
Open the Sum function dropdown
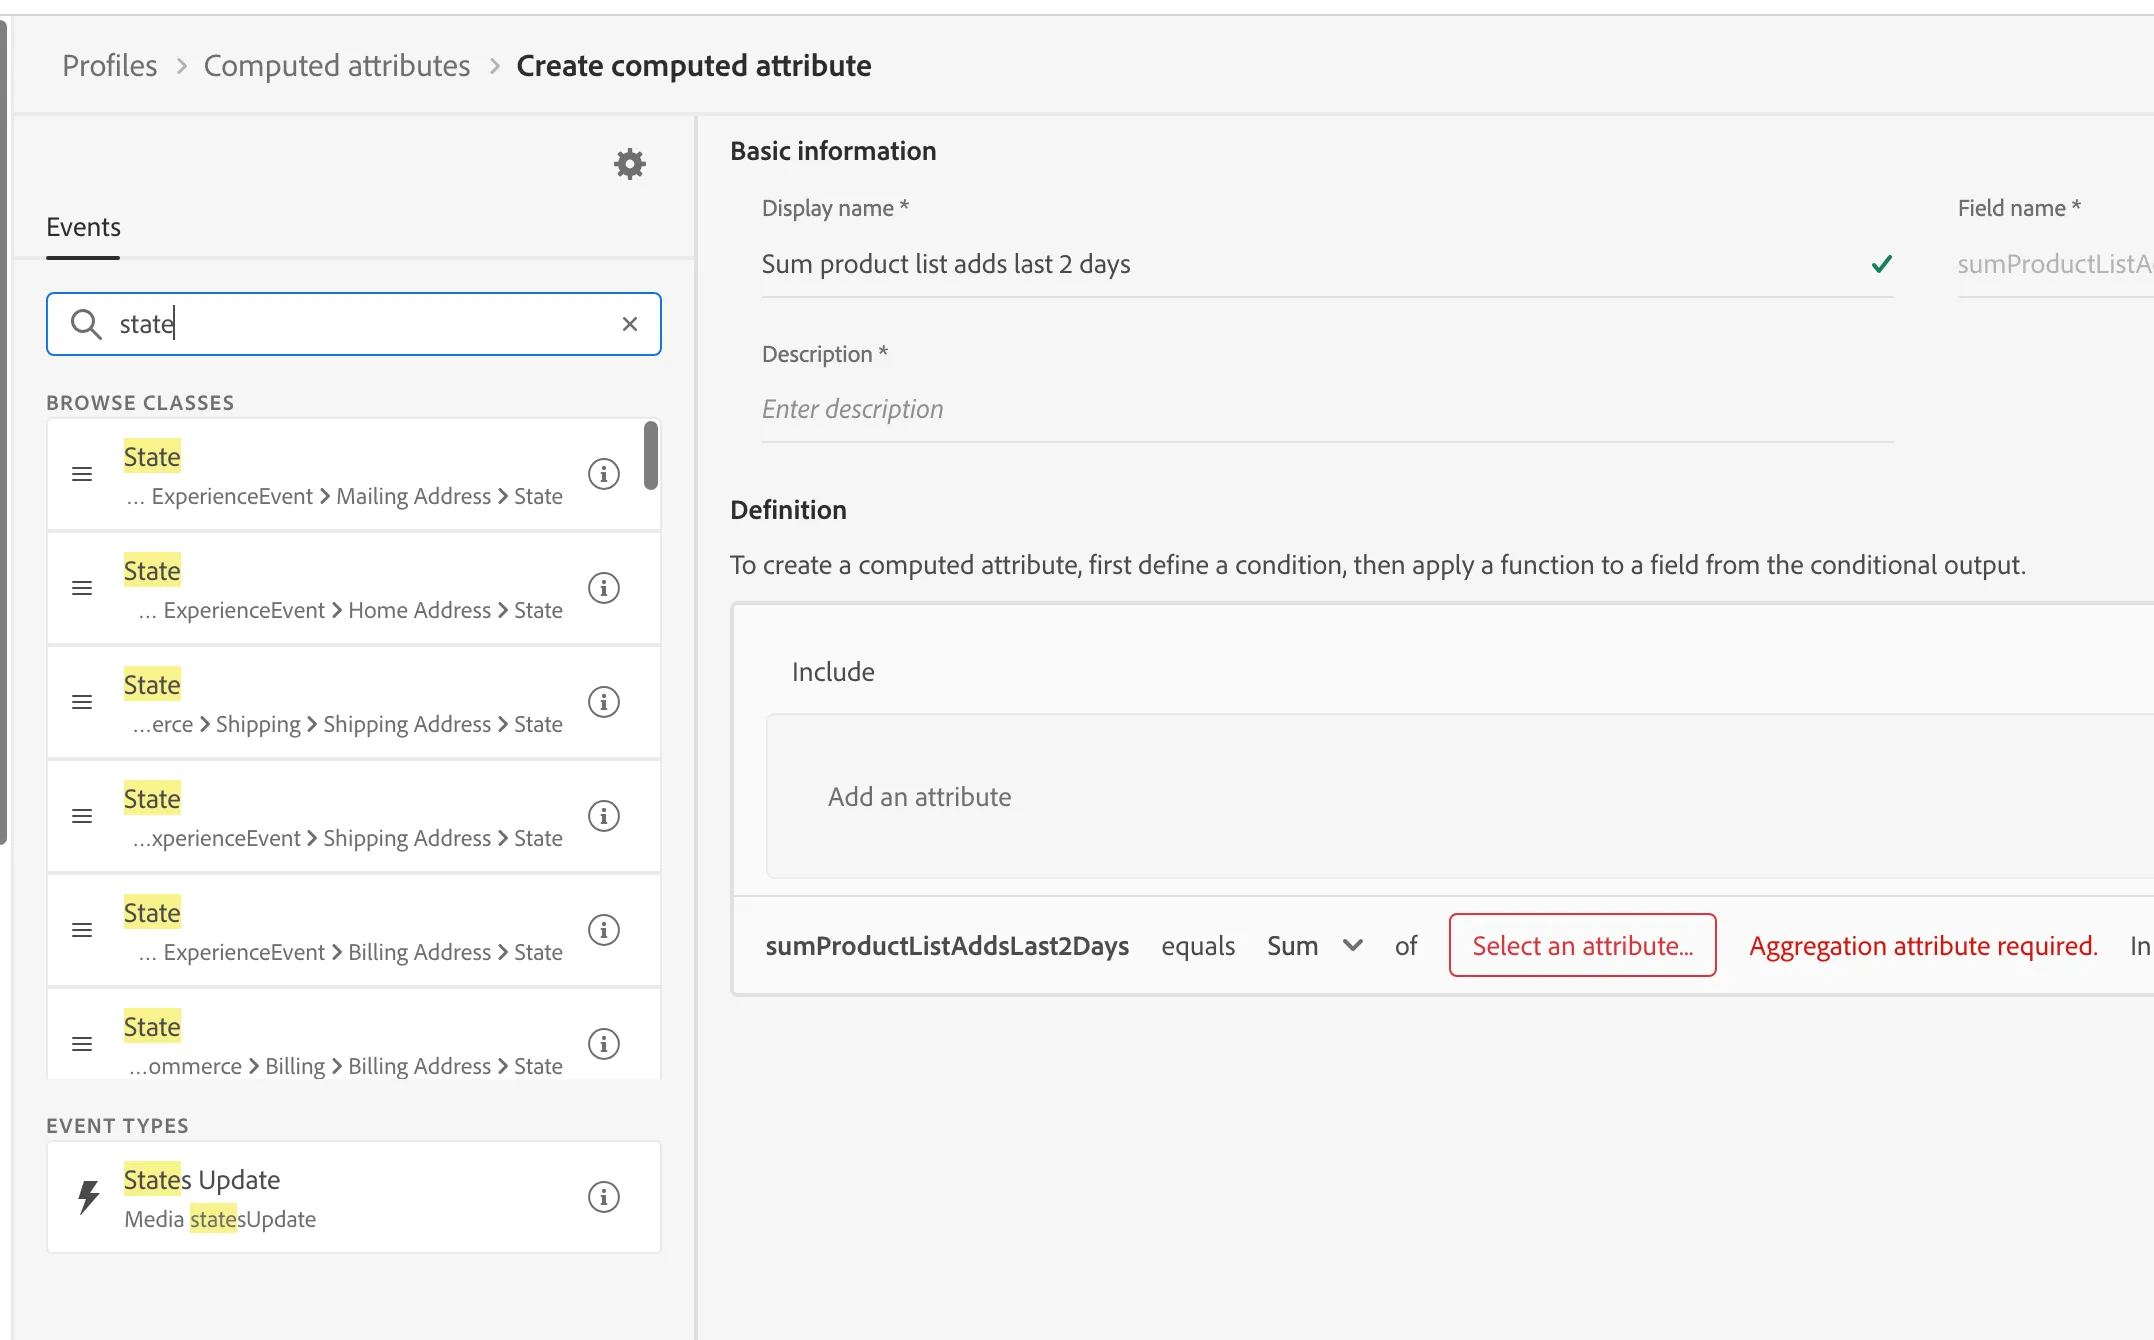tap(1315, 946)
